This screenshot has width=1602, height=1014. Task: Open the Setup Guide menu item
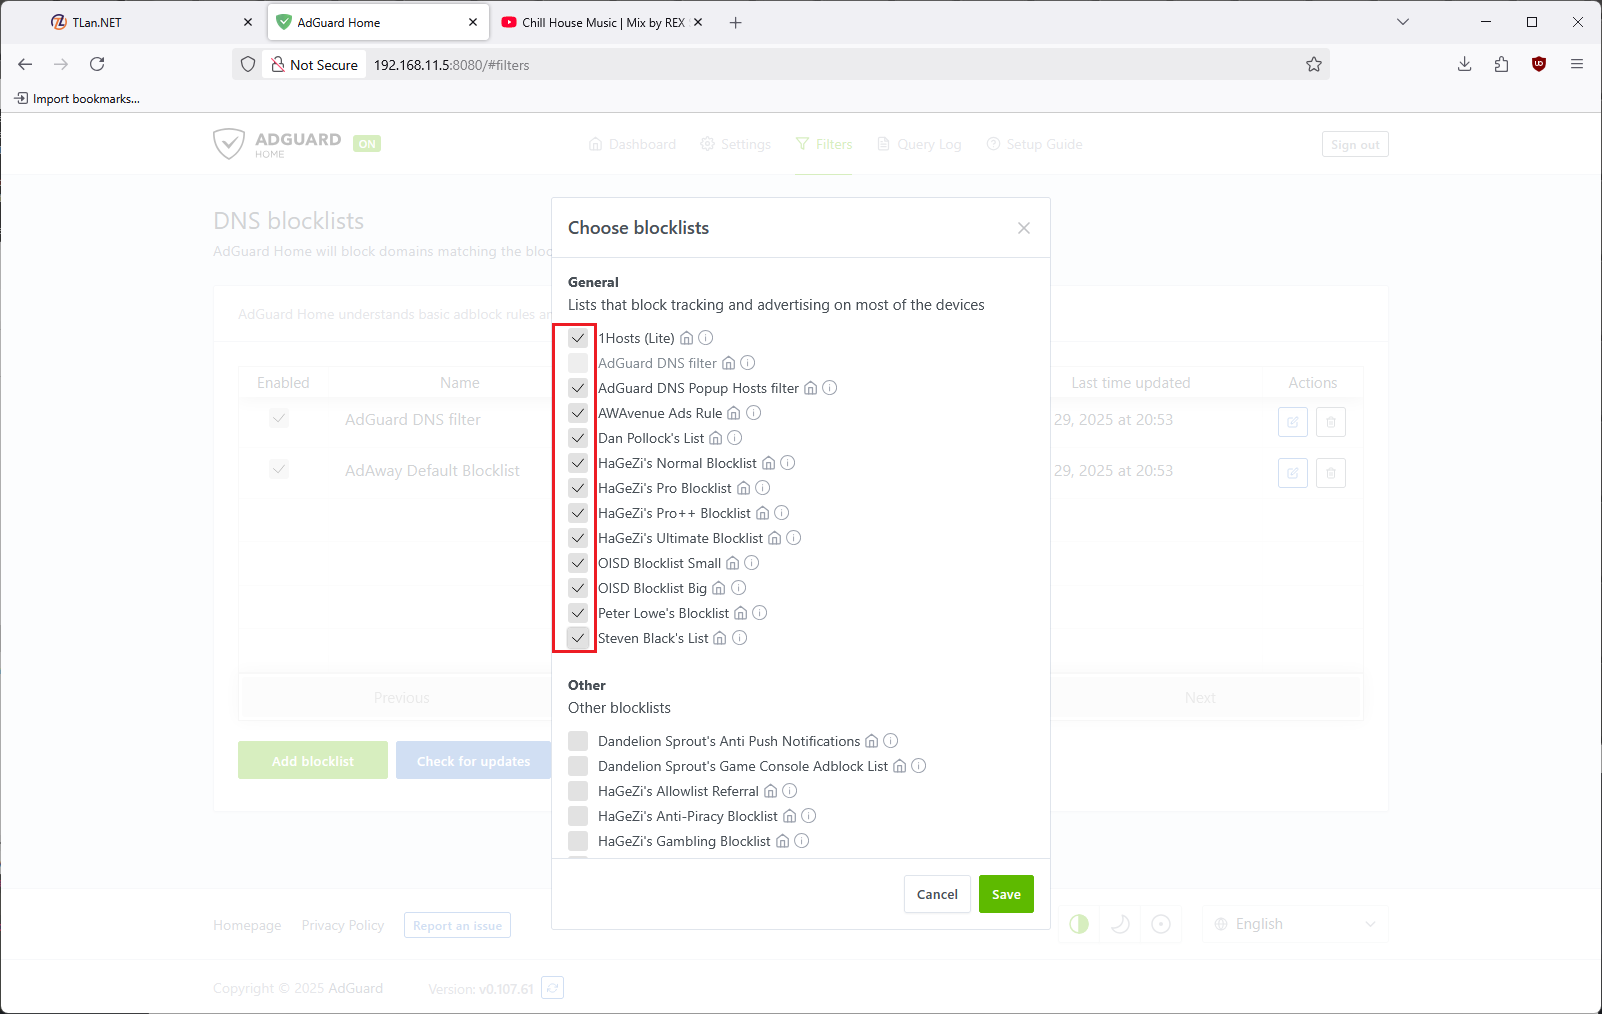1035,144
